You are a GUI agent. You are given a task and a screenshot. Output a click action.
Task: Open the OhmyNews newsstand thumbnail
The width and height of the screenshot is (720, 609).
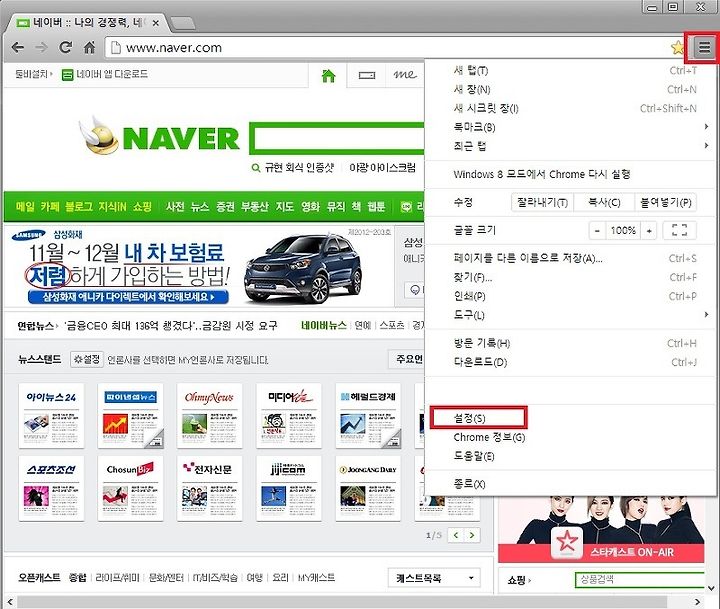tap(209, 416)
